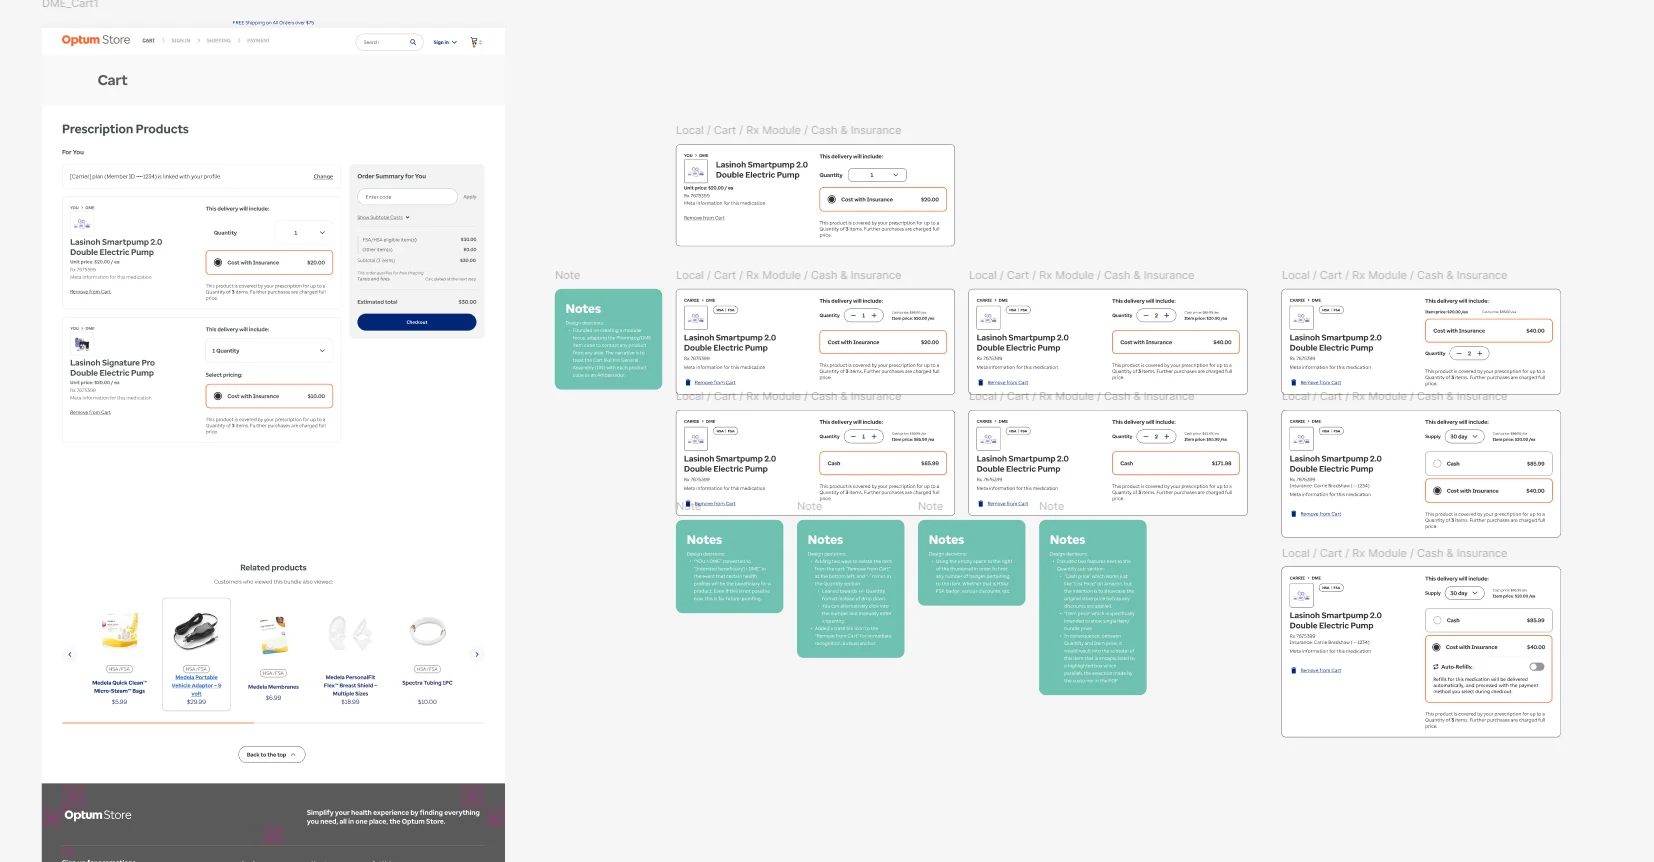This screenshot has width=1654, height=862.
Task: Open the 1 Quantity dropdown for Signature Pro
Action: point(269,351)
